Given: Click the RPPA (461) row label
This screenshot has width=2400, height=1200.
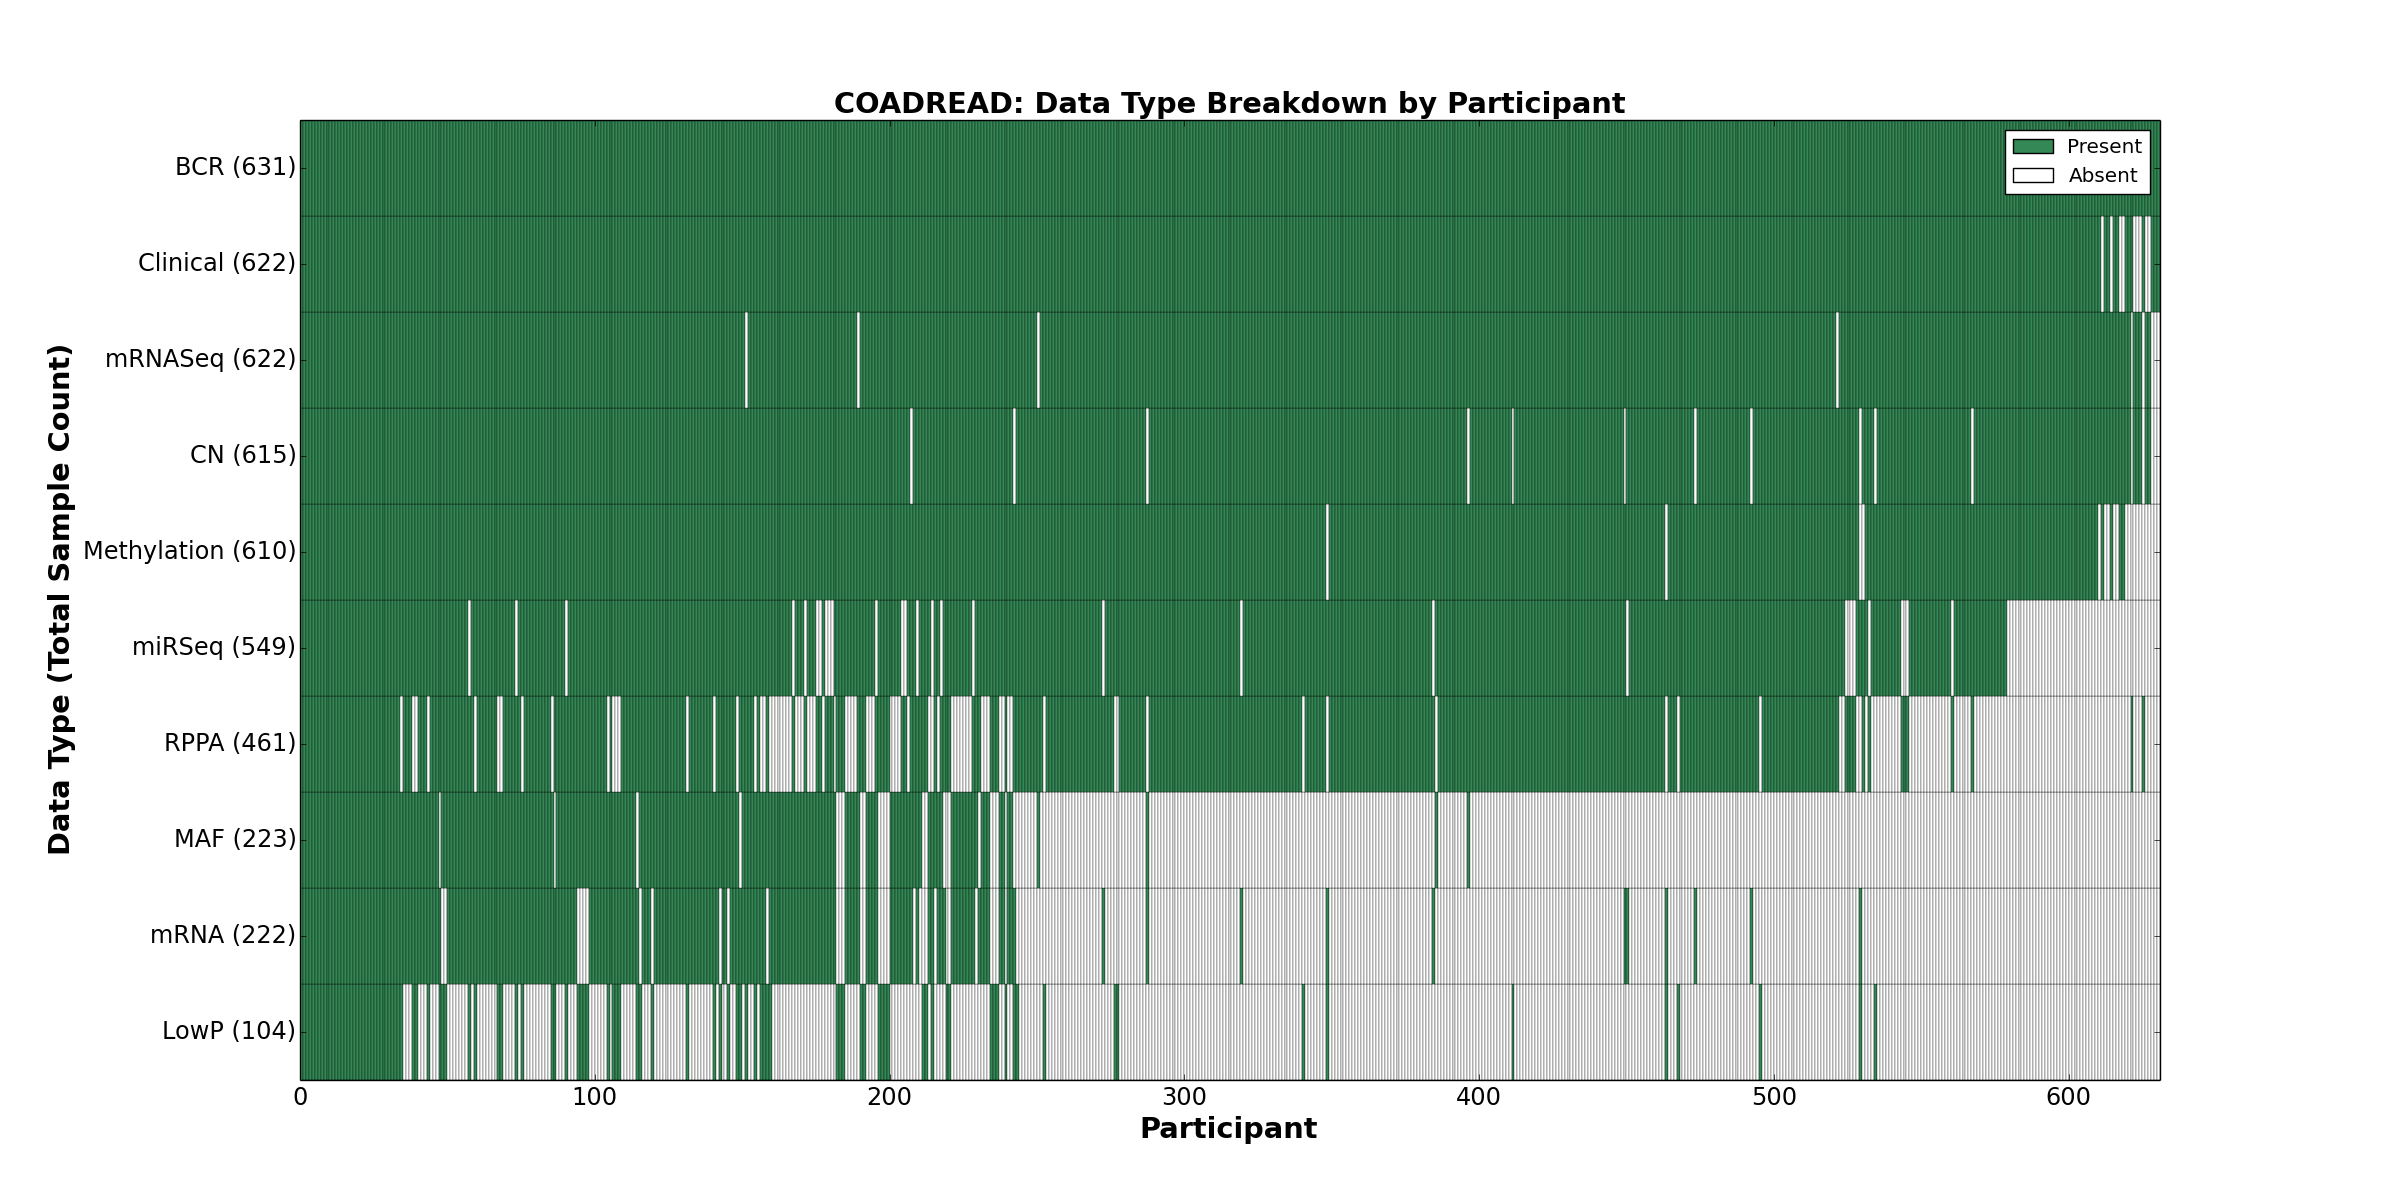Looking at the screenshot, I should coord(230,743).
